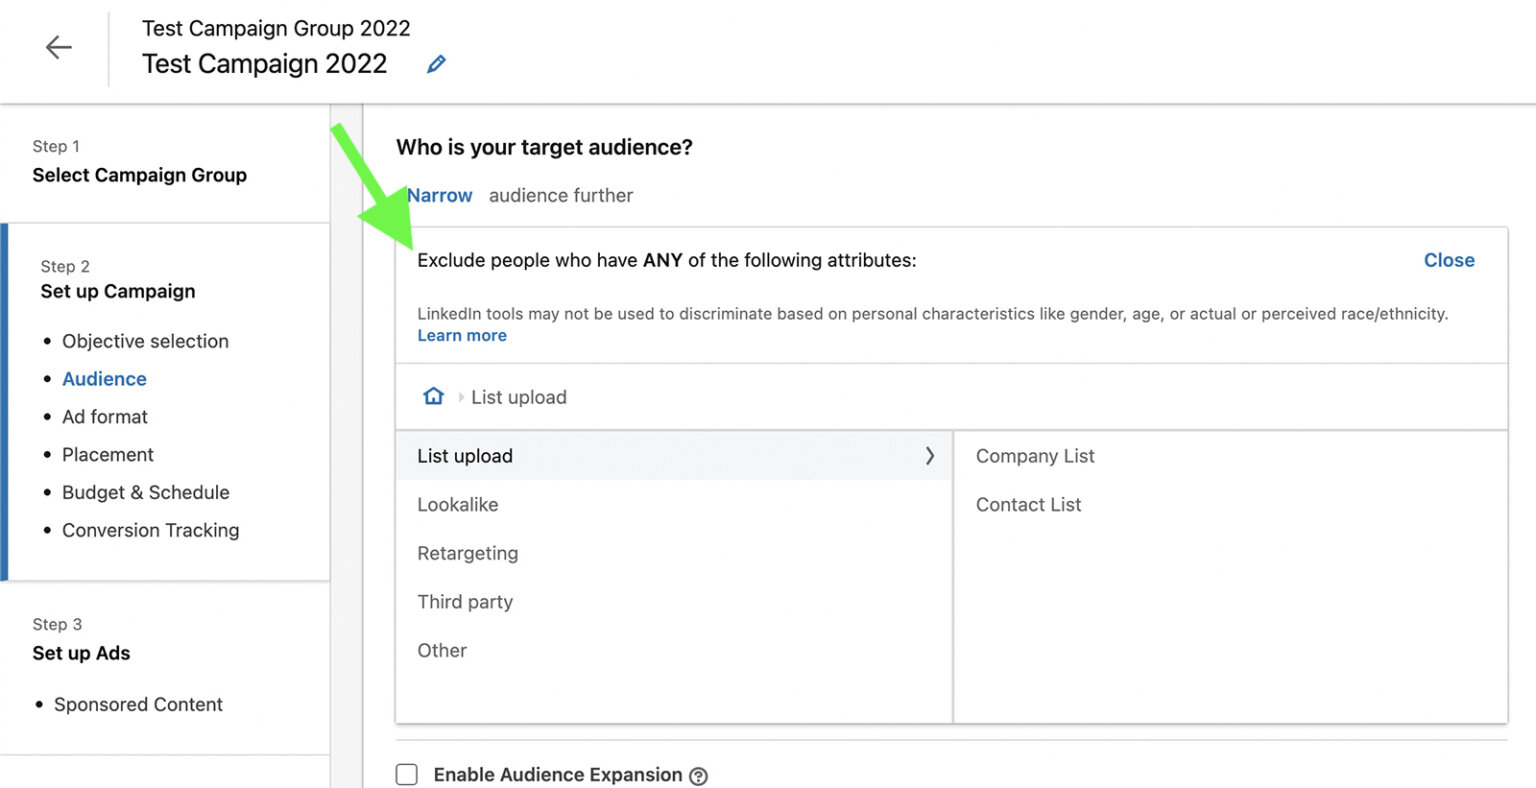Select the Retargeting category
Viewport: 1536px width, 788px height.
pos(467,553)
